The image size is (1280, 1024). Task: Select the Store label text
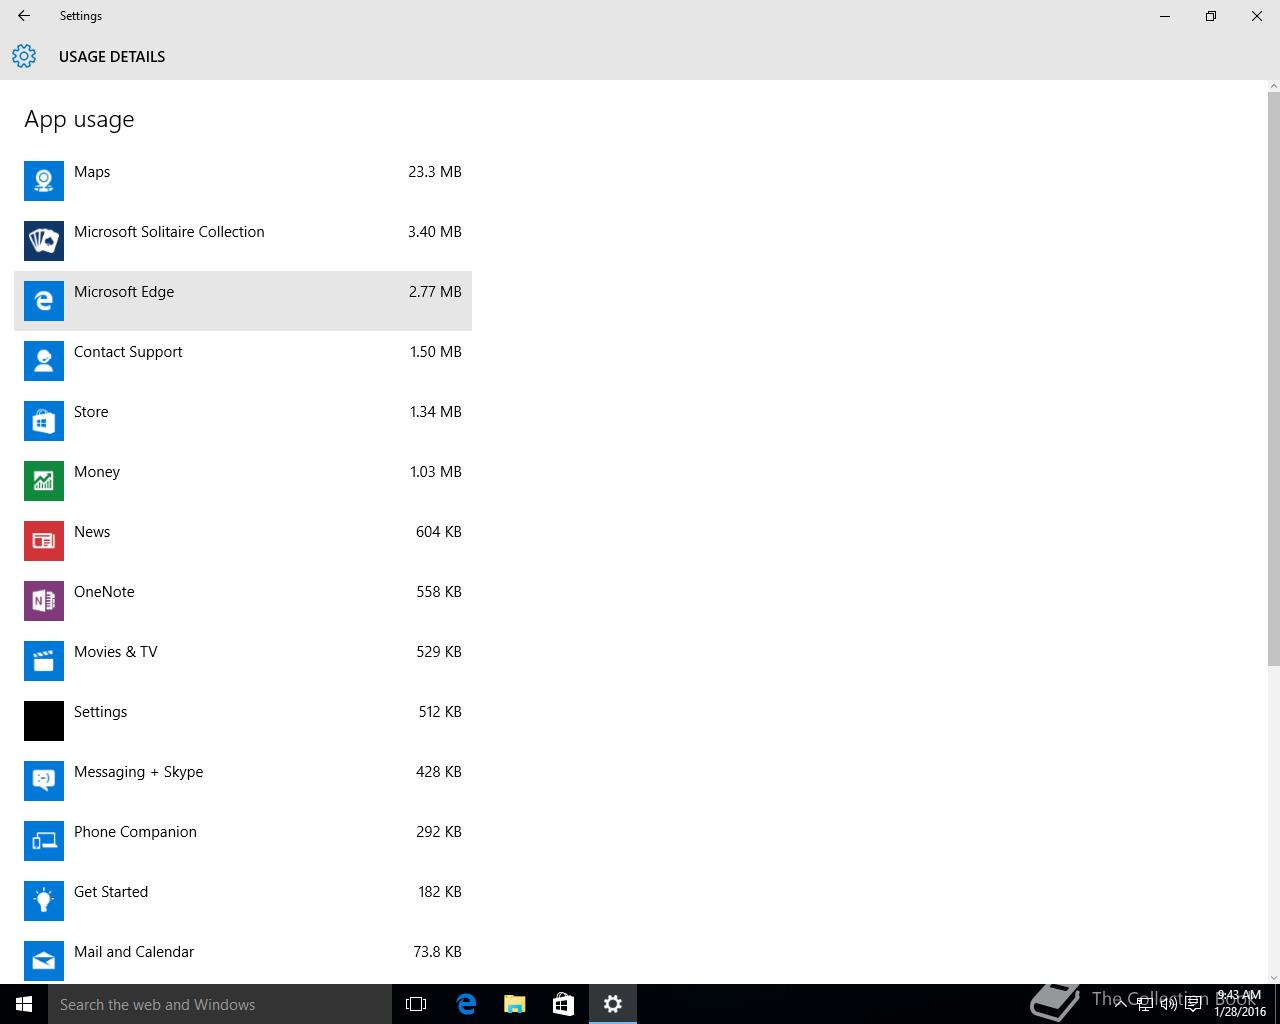(91, 412)
